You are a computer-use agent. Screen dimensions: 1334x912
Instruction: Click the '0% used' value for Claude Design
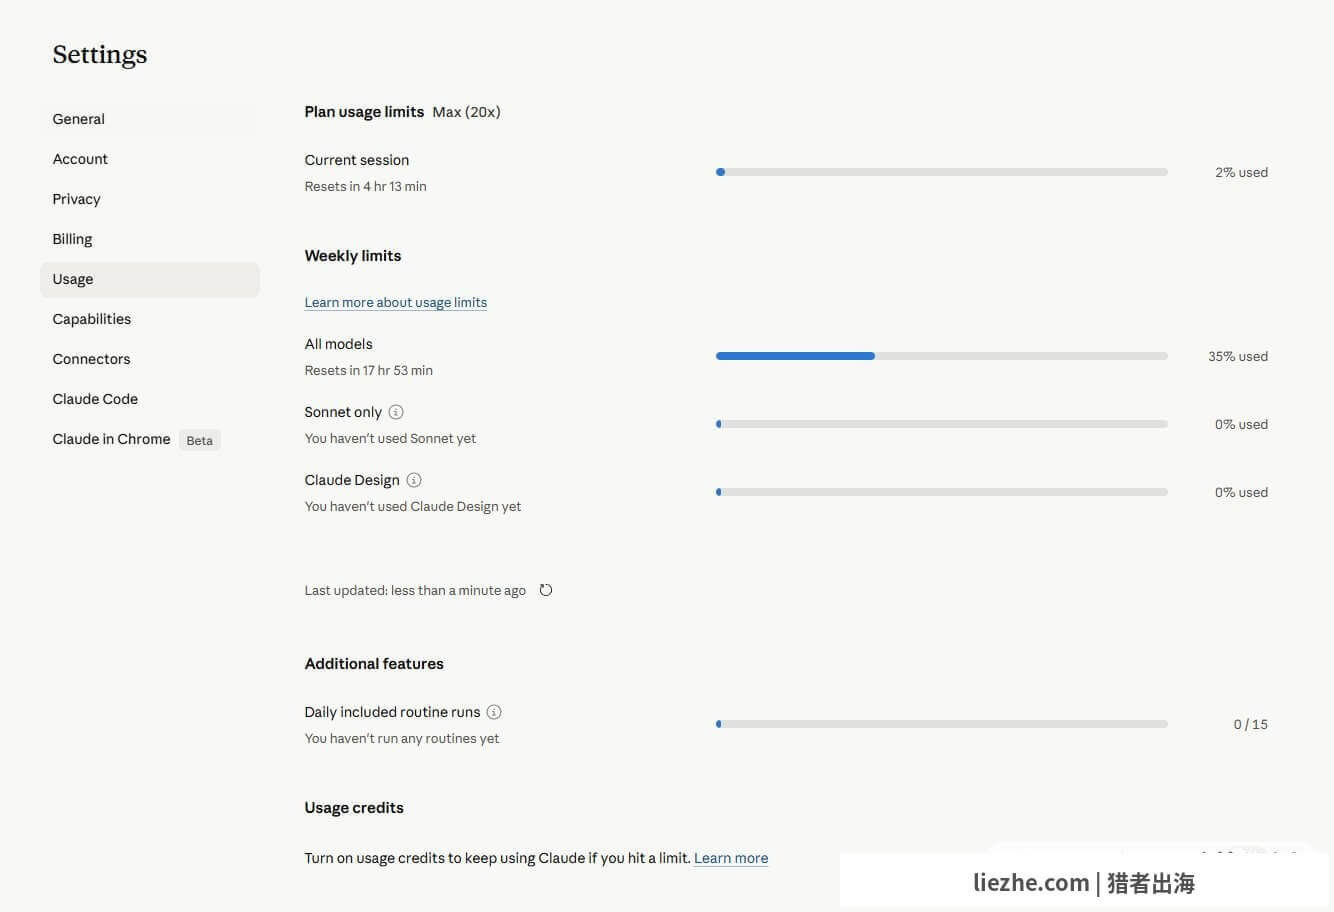(x=1241, y=492)
